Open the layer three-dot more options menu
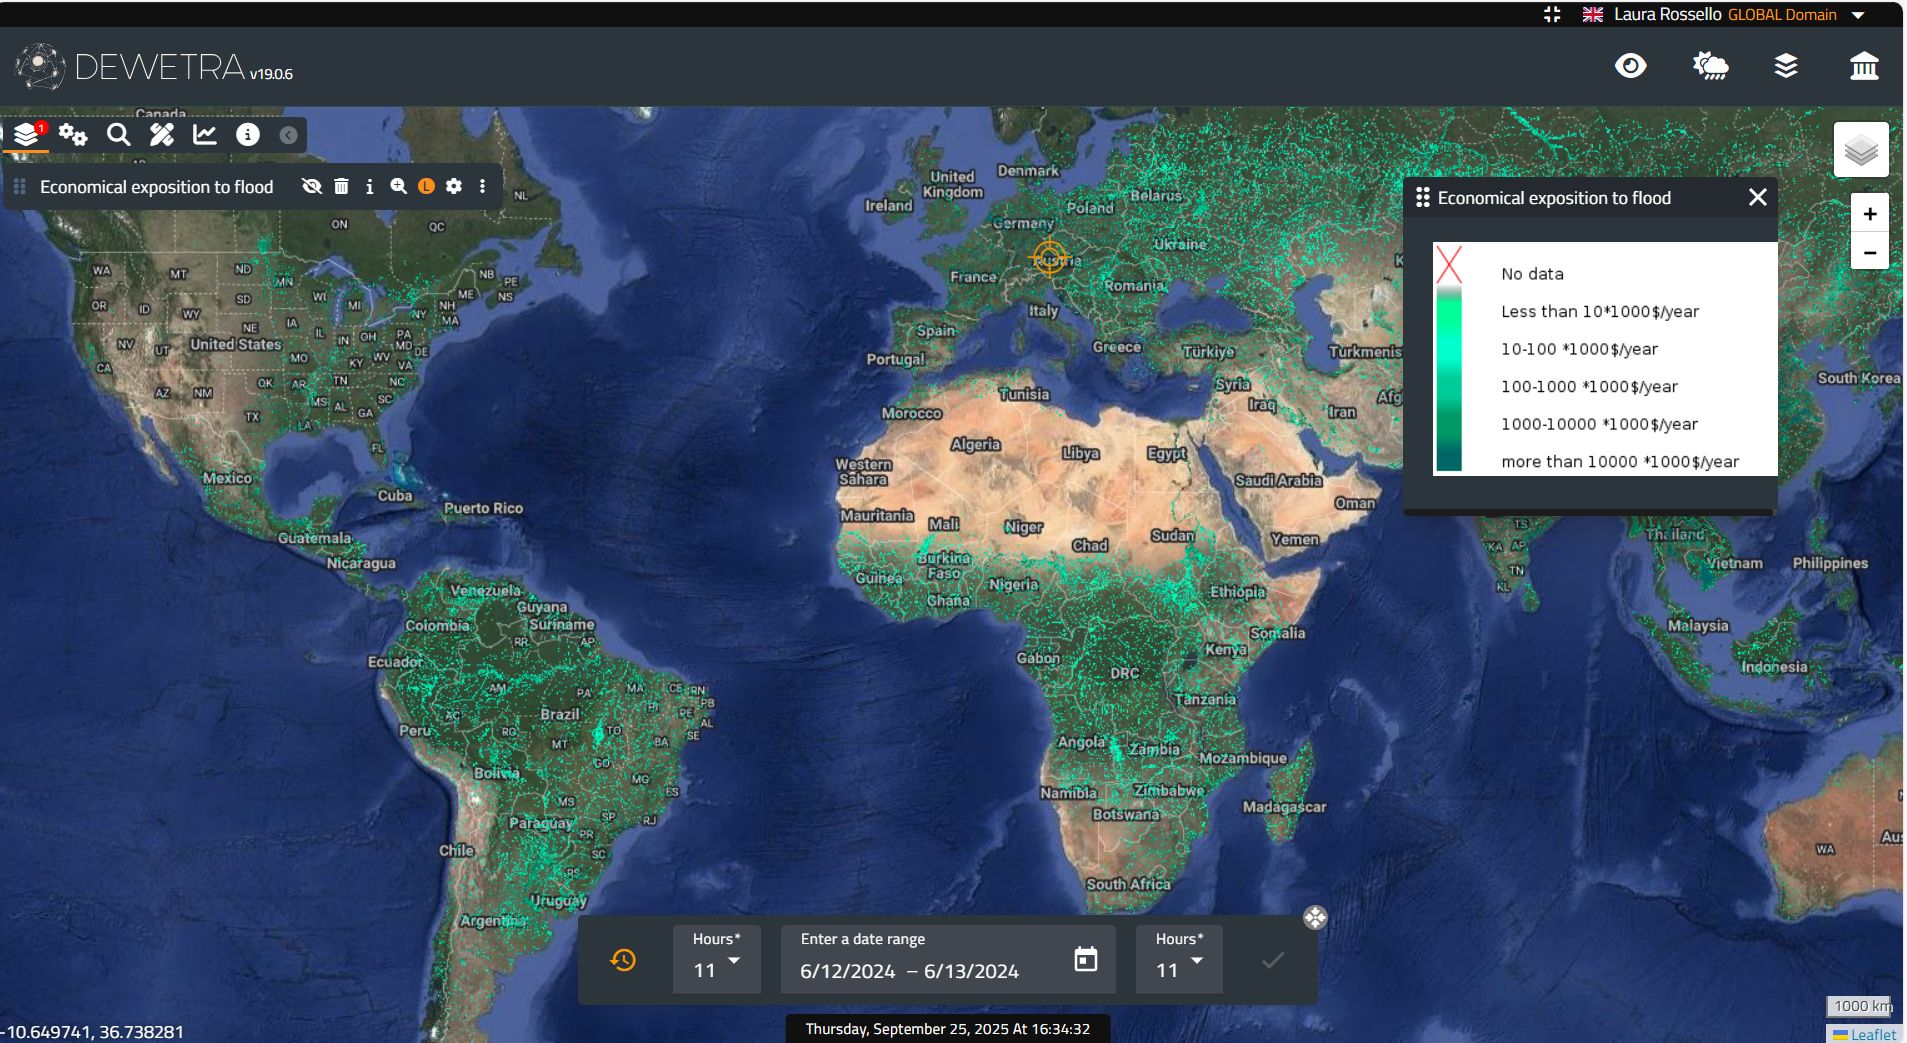The width and height of the screenshot is (1907, 1043). pyautogui.click(x=482, y=187)
